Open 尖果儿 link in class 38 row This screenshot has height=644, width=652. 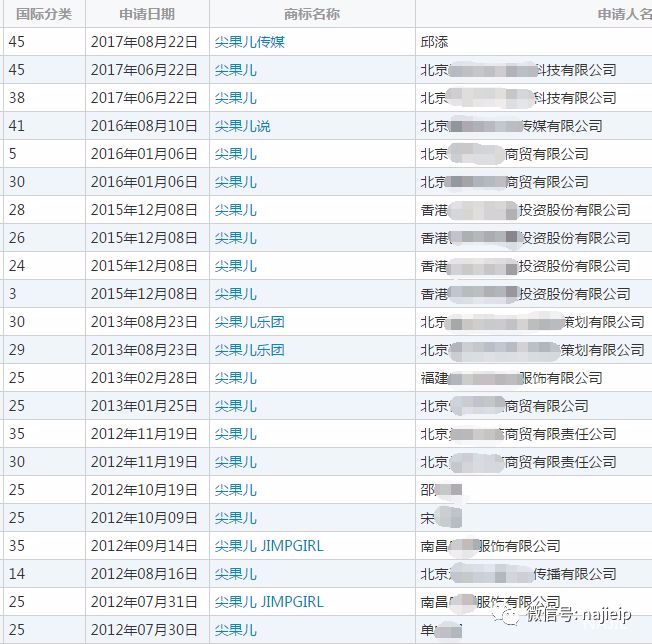click(x=235, y=98)
